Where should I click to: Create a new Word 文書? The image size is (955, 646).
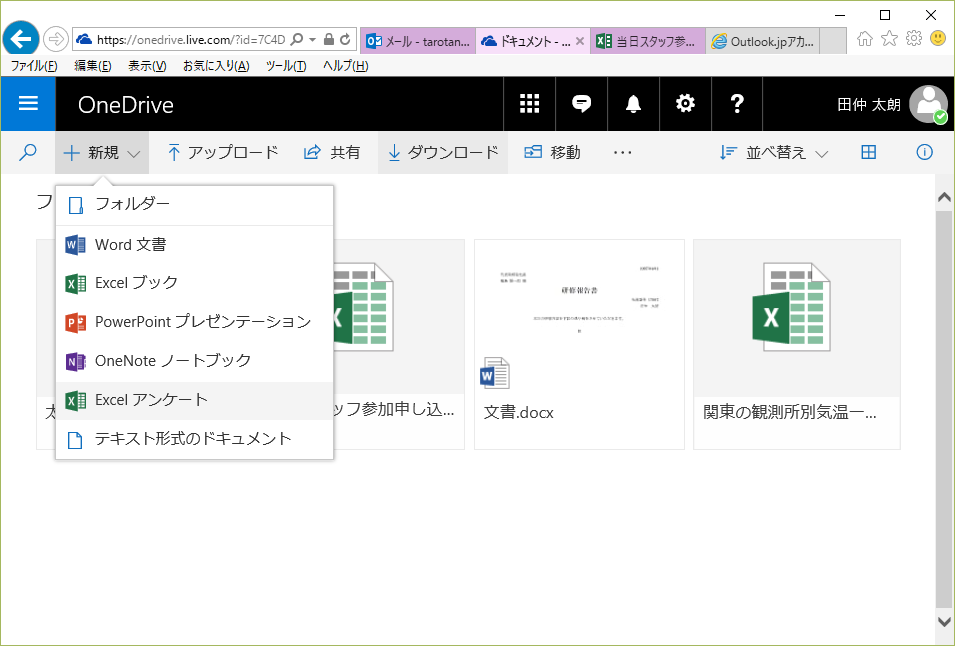(194, 245)
